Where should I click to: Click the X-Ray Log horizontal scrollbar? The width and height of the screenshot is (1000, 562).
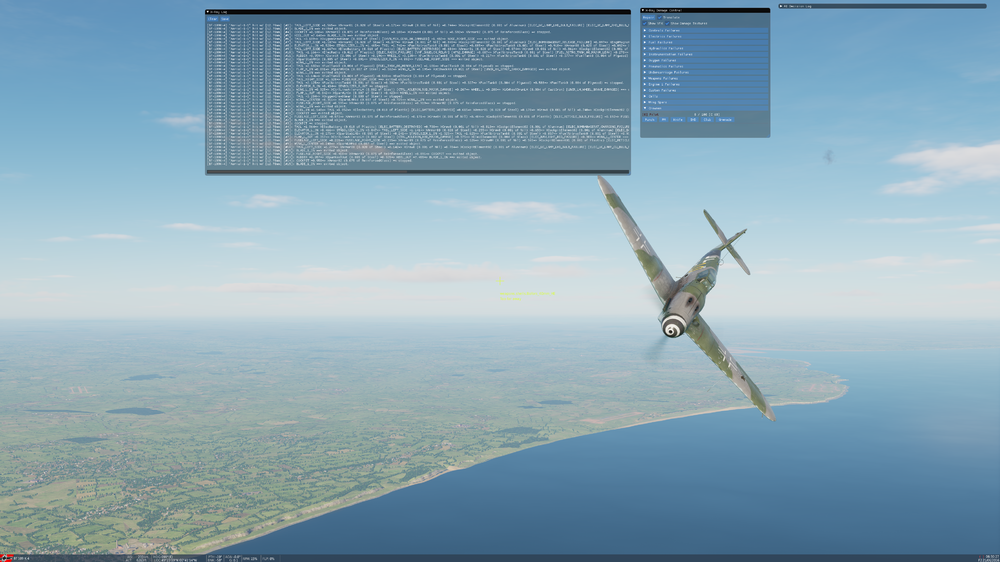pyautogui.click(x=418, y=172)
